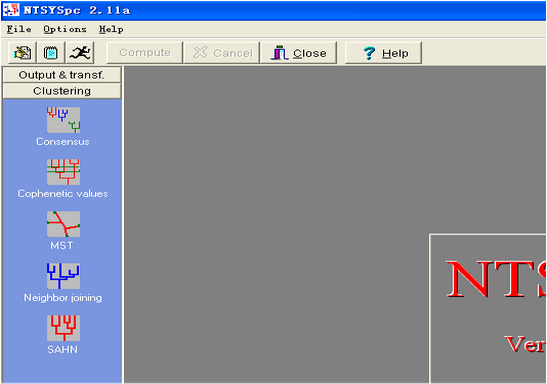This screenshot has height=384, width=547.
Task: Collapse the Clustering panel header
Action: [x=62, y=91]
